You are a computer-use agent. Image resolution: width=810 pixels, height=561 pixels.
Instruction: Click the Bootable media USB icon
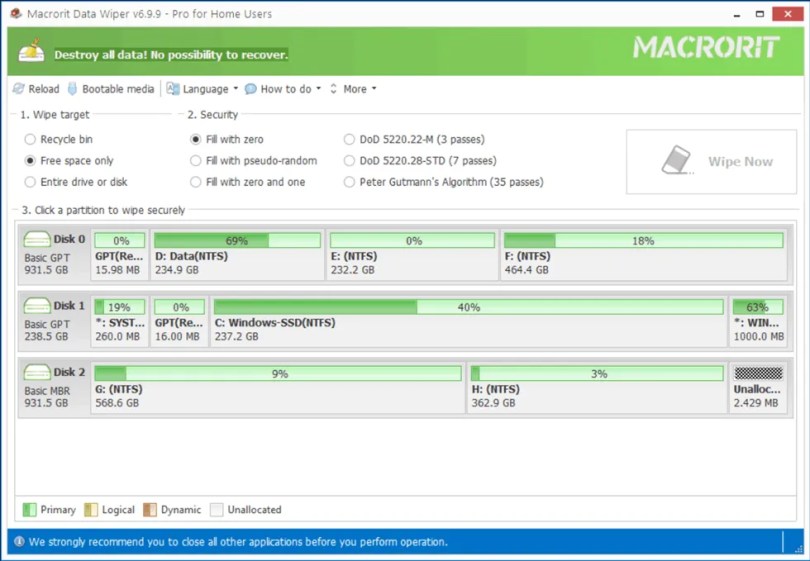tap(73, 89)
